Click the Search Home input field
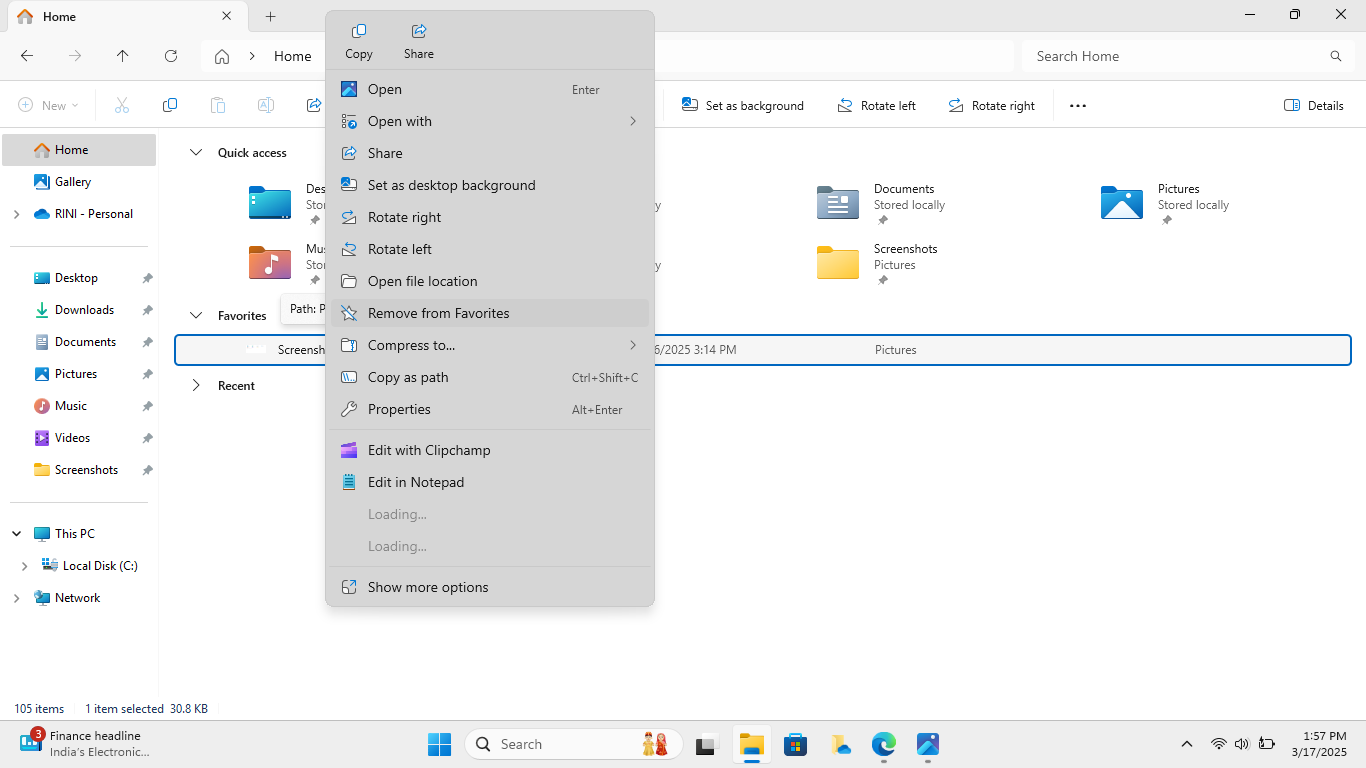 tap(1175, 56)
